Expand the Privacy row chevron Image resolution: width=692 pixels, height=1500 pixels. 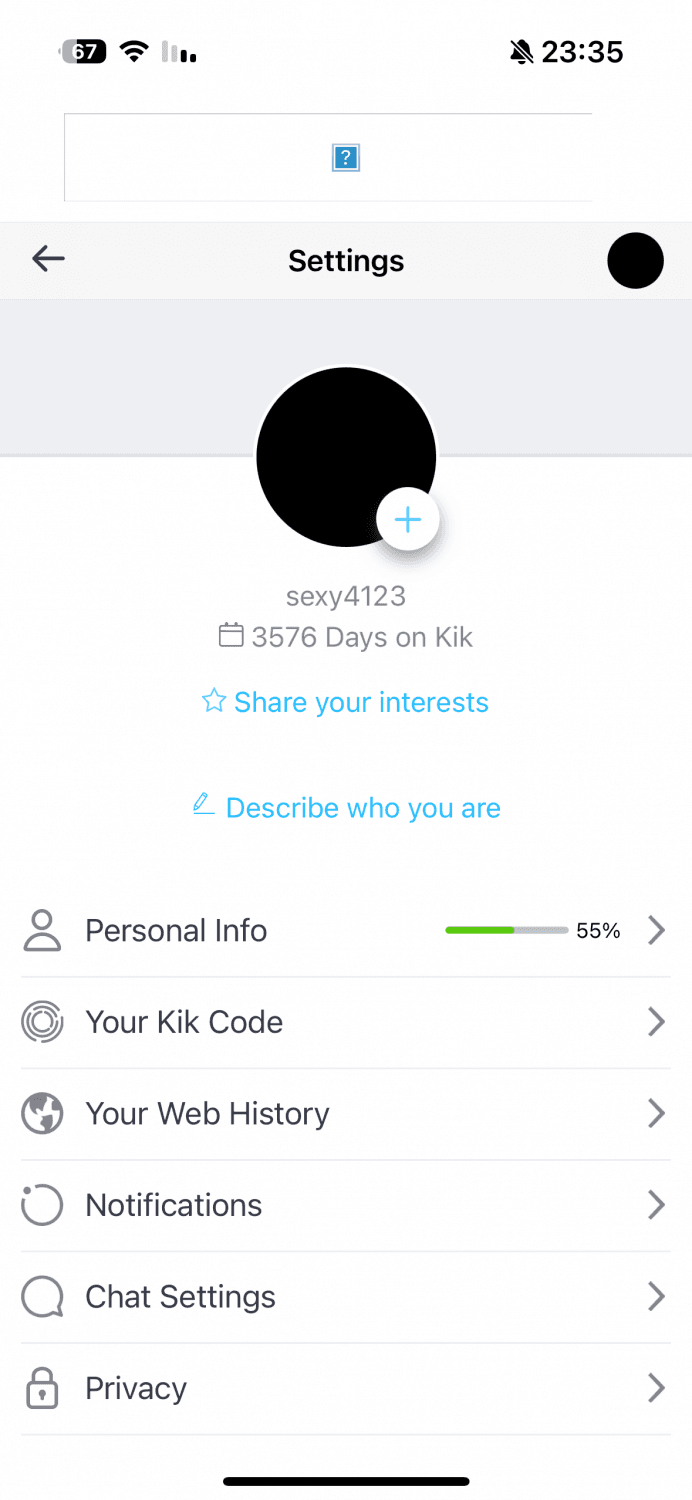click(657, 1387)
